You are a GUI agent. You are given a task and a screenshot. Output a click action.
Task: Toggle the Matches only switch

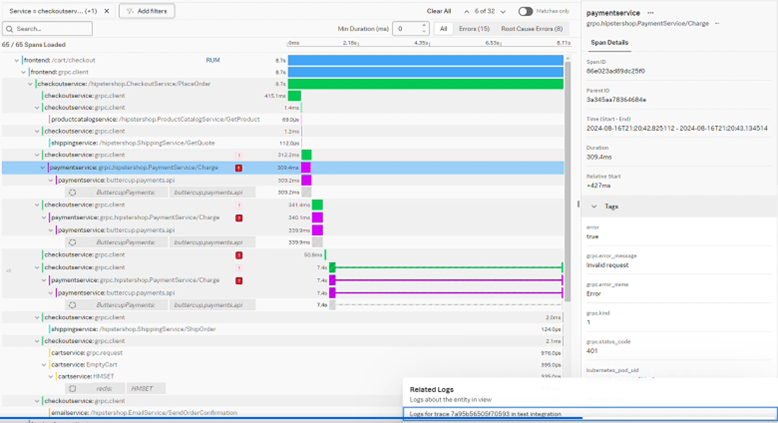click(x=525, y=11)
